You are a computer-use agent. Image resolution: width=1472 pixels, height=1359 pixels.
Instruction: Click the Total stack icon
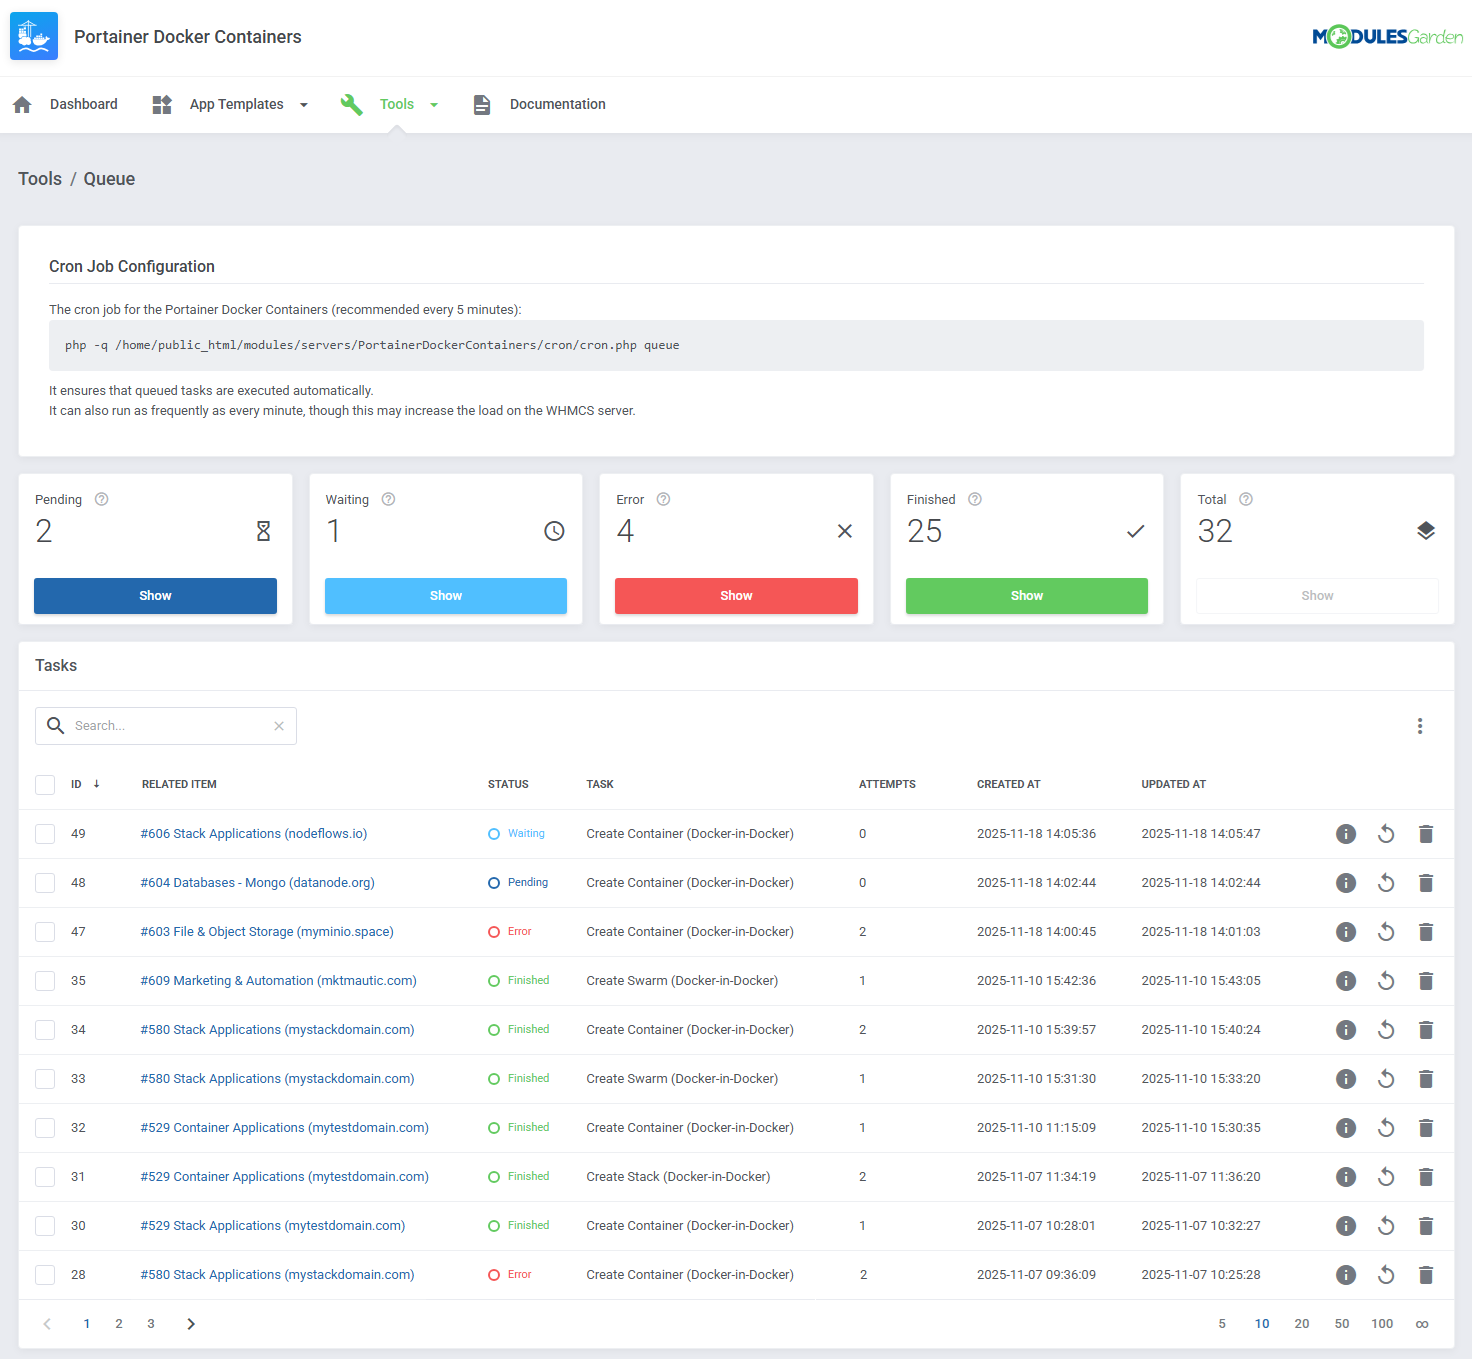[x=1425, y=530]
